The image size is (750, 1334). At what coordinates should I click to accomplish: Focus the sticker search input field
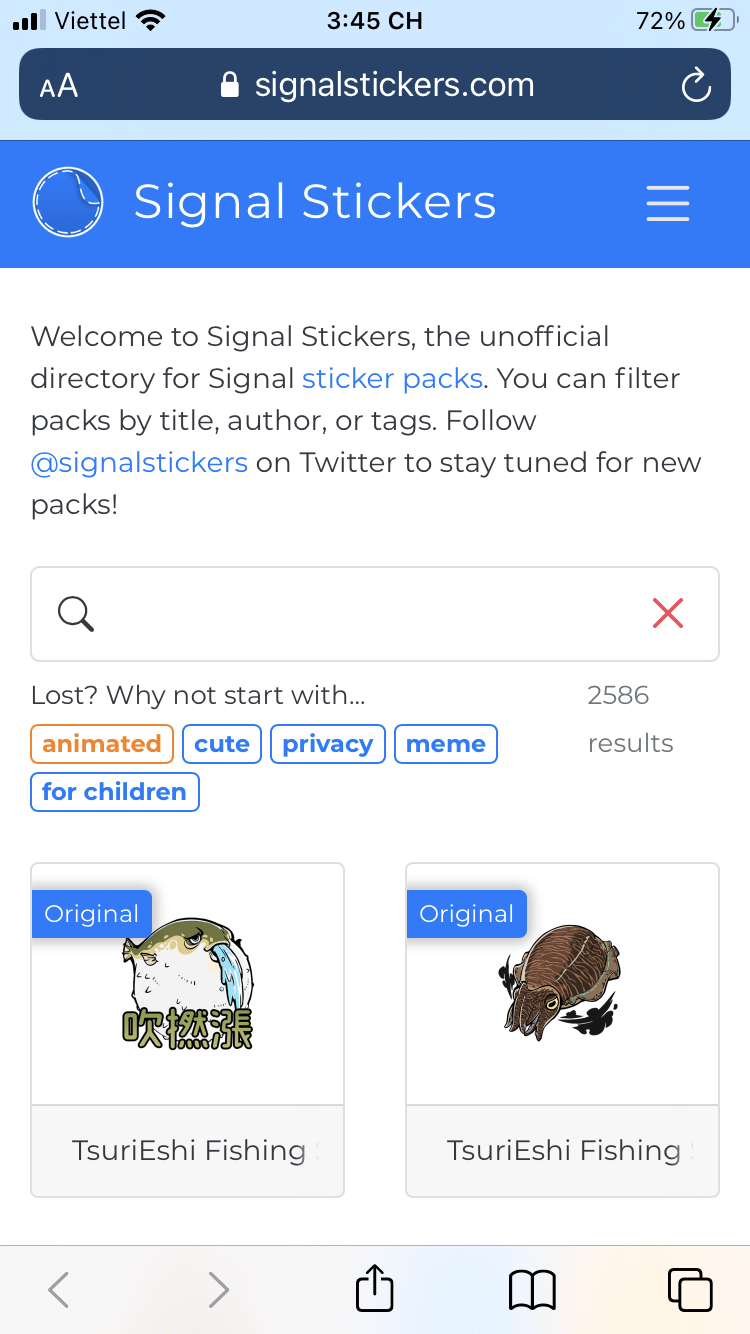coord(370,613)
